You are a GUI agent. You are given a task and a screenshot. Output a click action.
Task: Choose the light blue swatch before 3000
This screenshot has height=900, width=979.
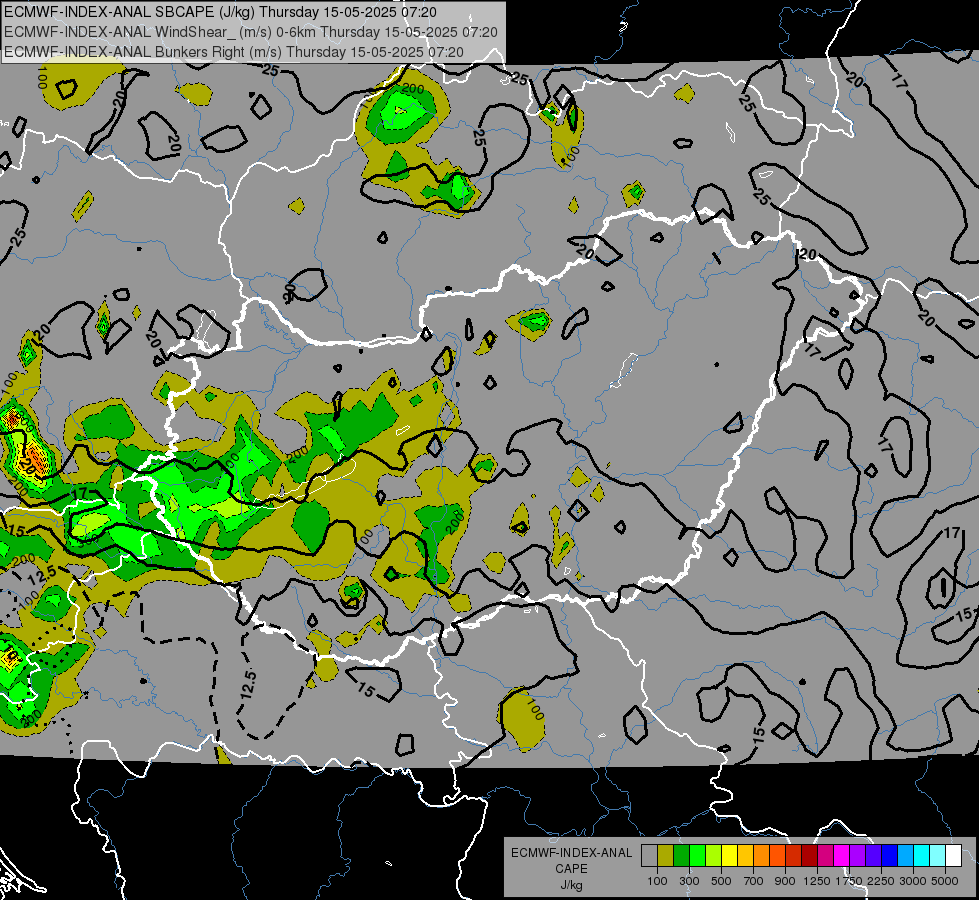coord(906,855)
